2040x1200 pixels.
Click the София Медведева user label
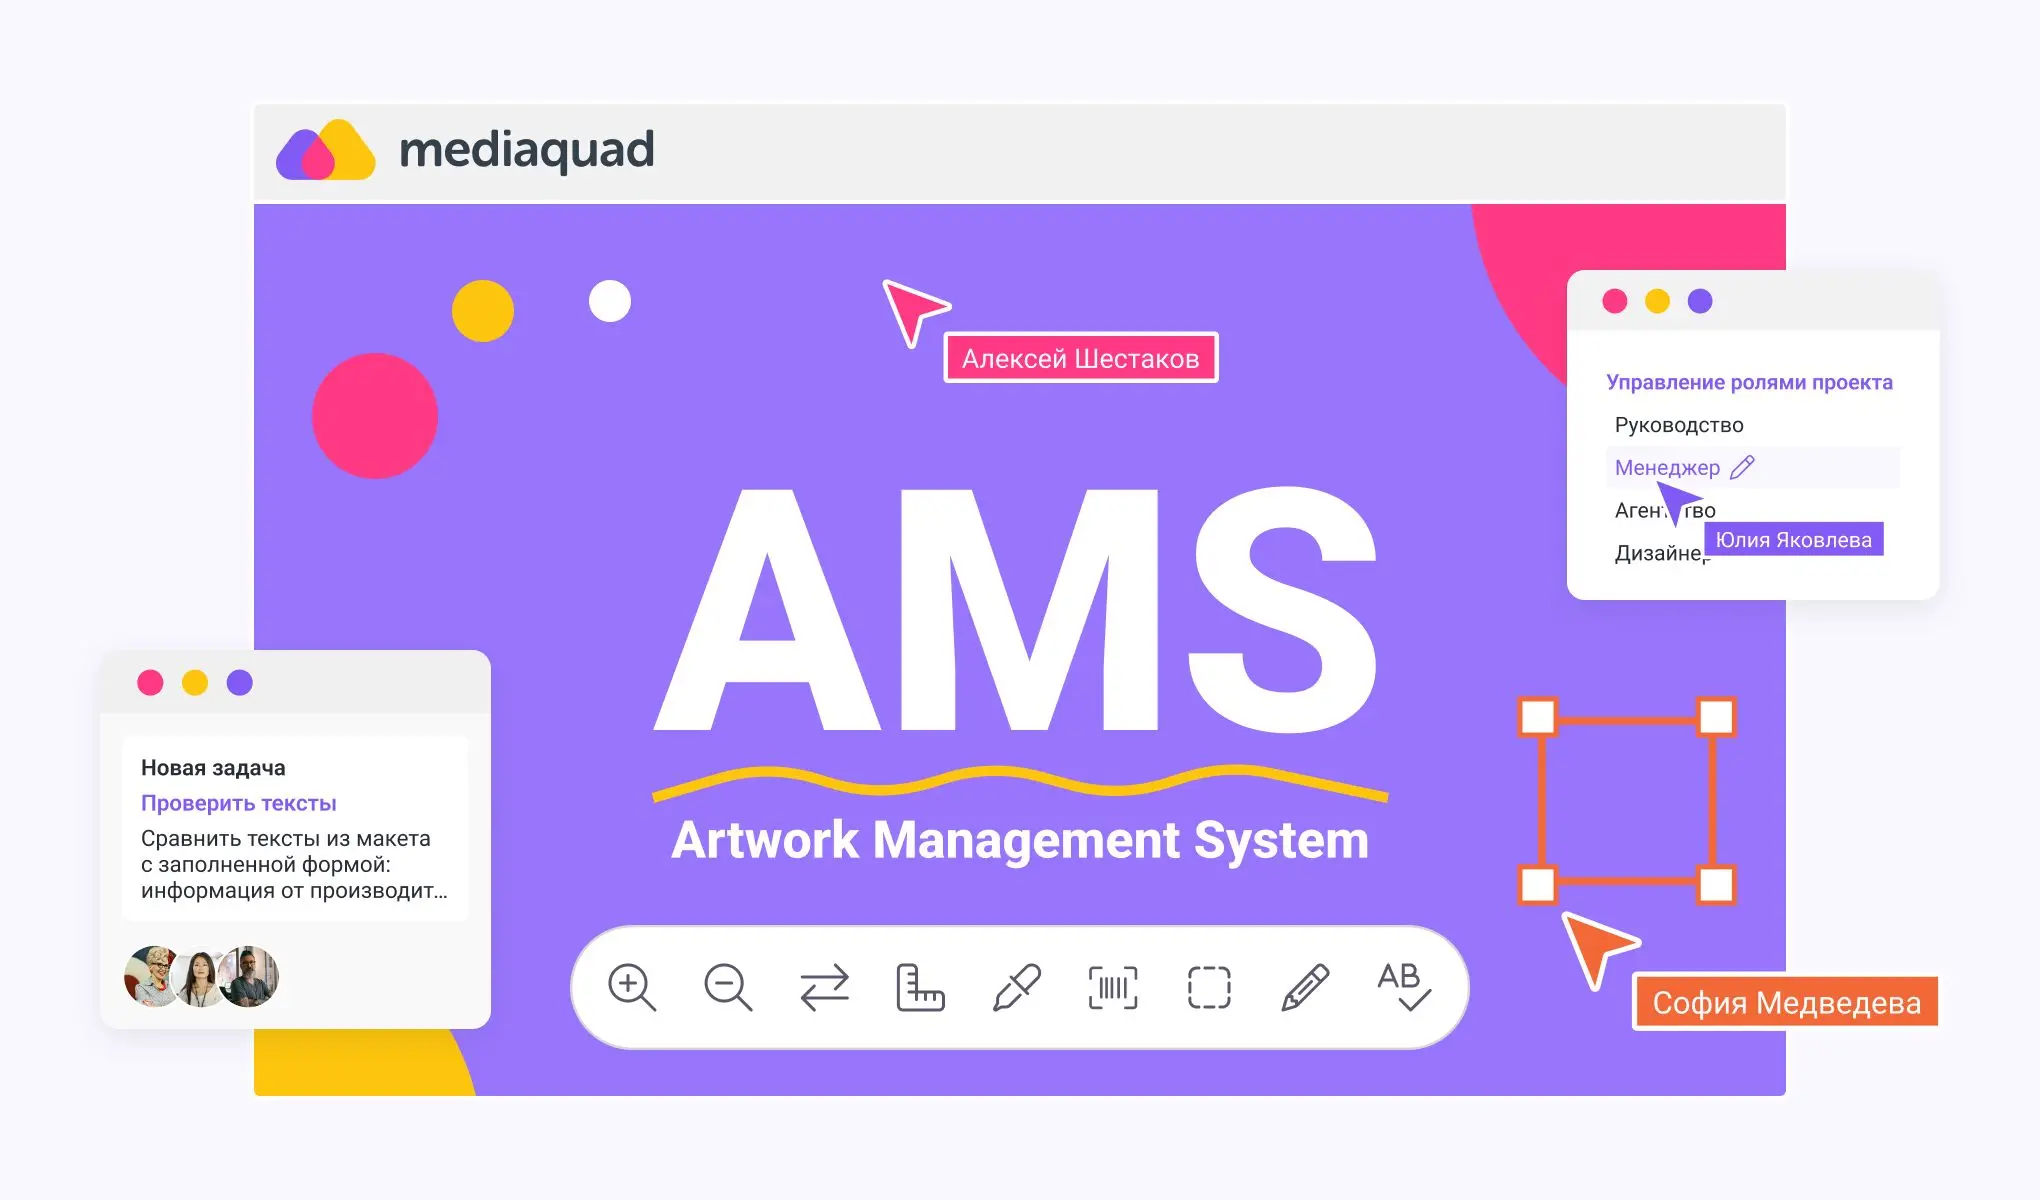pyautogui.click(x=1786, y=1002)
